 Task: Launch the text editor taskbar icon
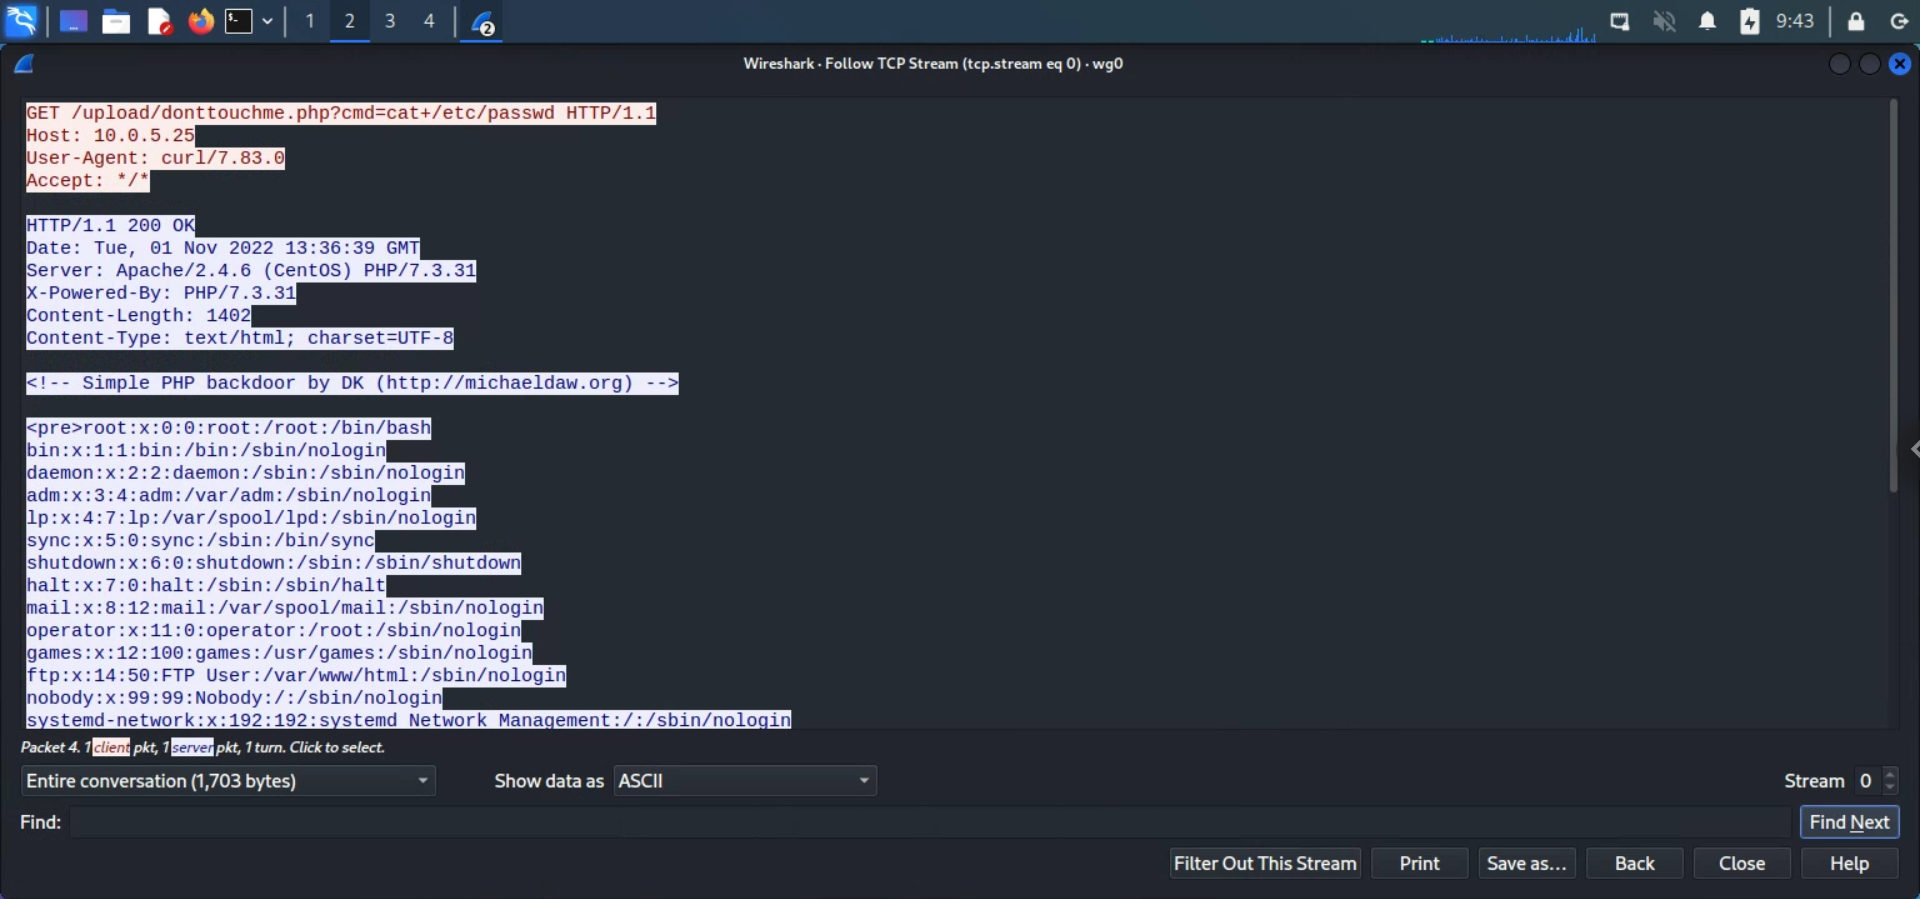[x=160, y=21]
